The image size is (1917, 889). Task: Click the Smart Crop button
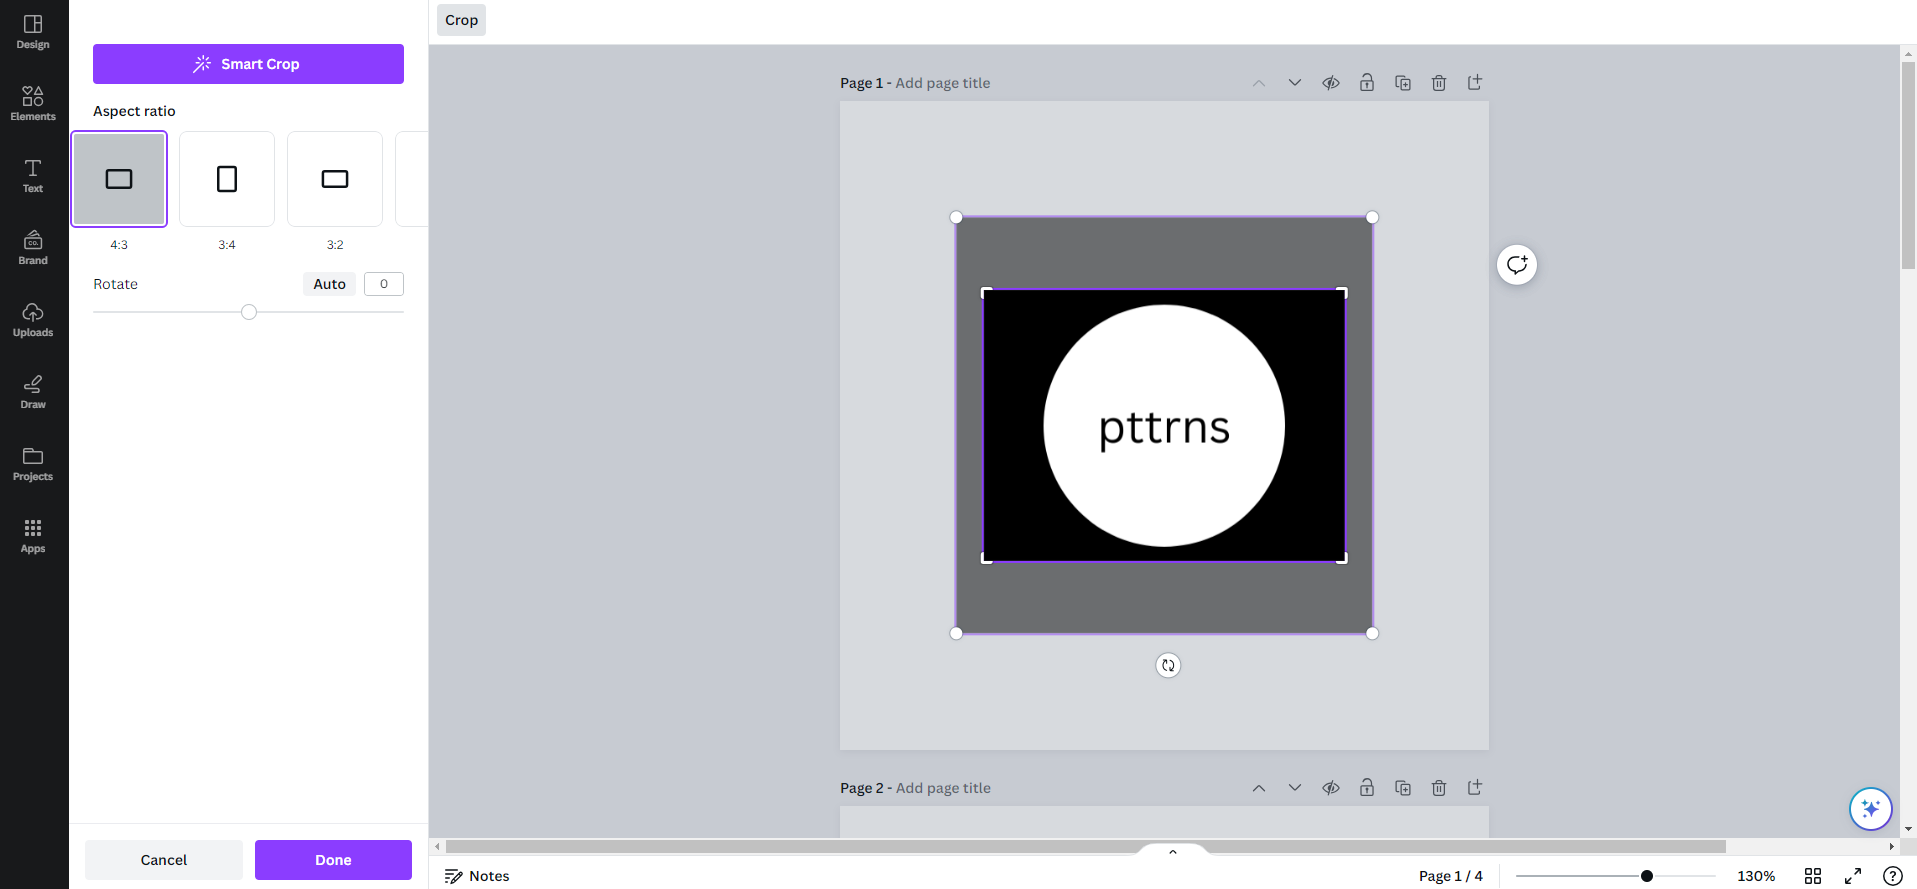coord(248,64)
